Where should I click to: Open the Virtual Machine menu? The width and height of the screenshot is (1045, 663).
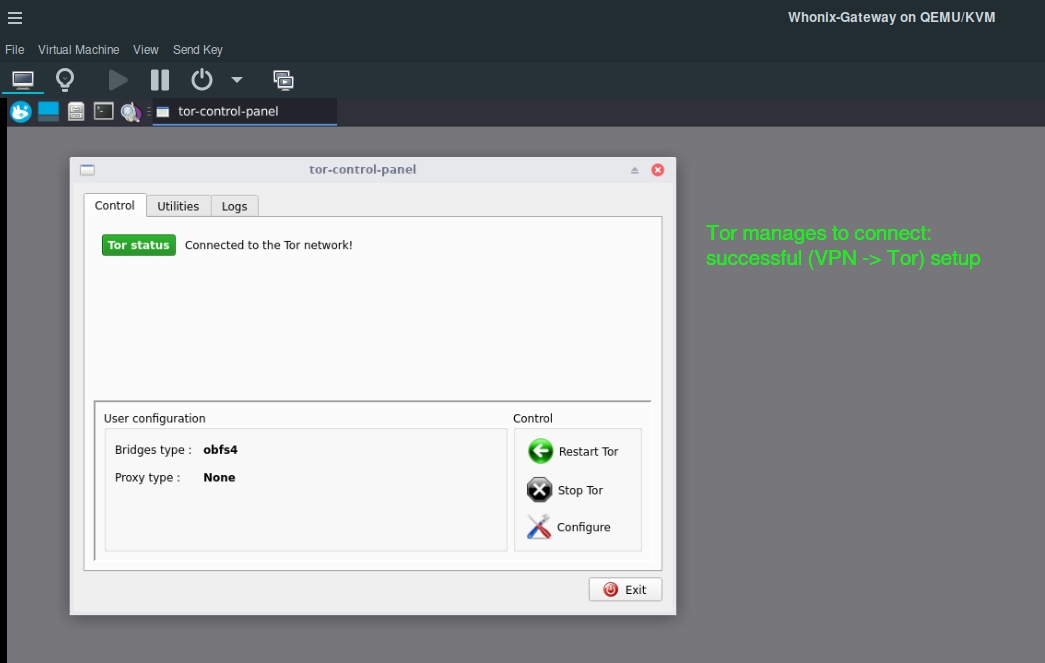tap(79, 50)
